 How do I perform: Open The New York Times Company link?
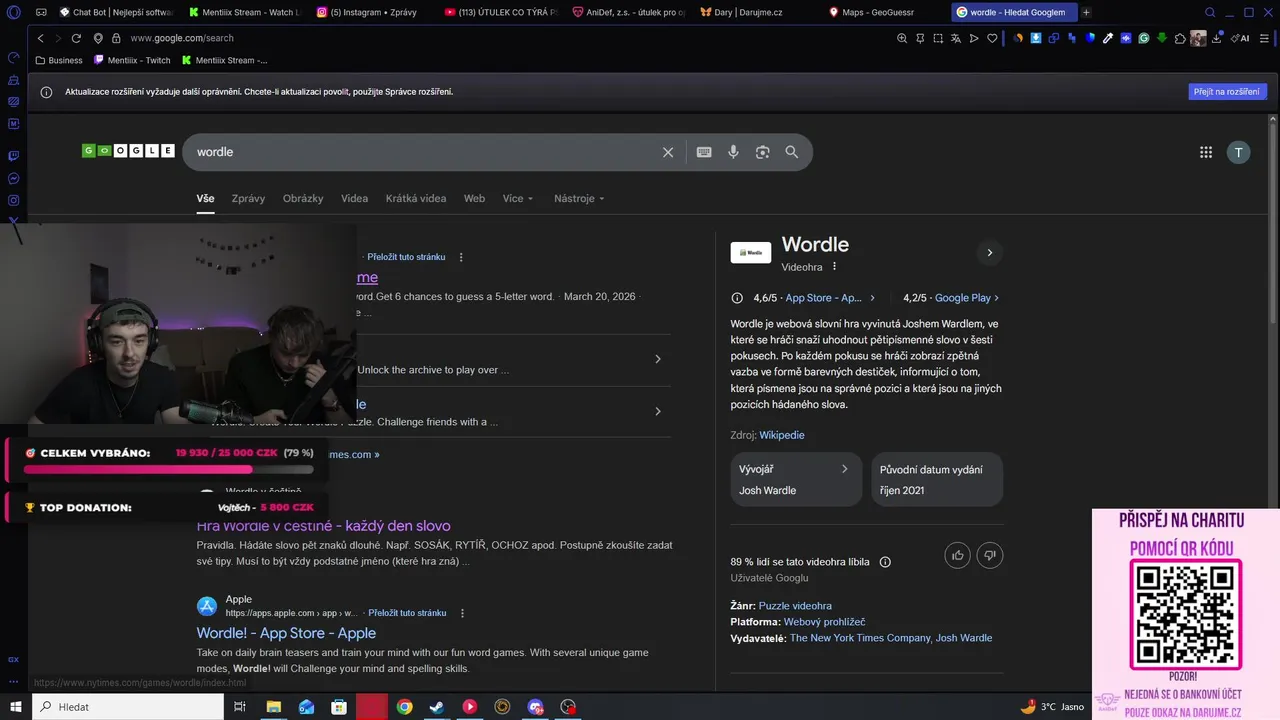pyautogui.click(x=860, y=638)
